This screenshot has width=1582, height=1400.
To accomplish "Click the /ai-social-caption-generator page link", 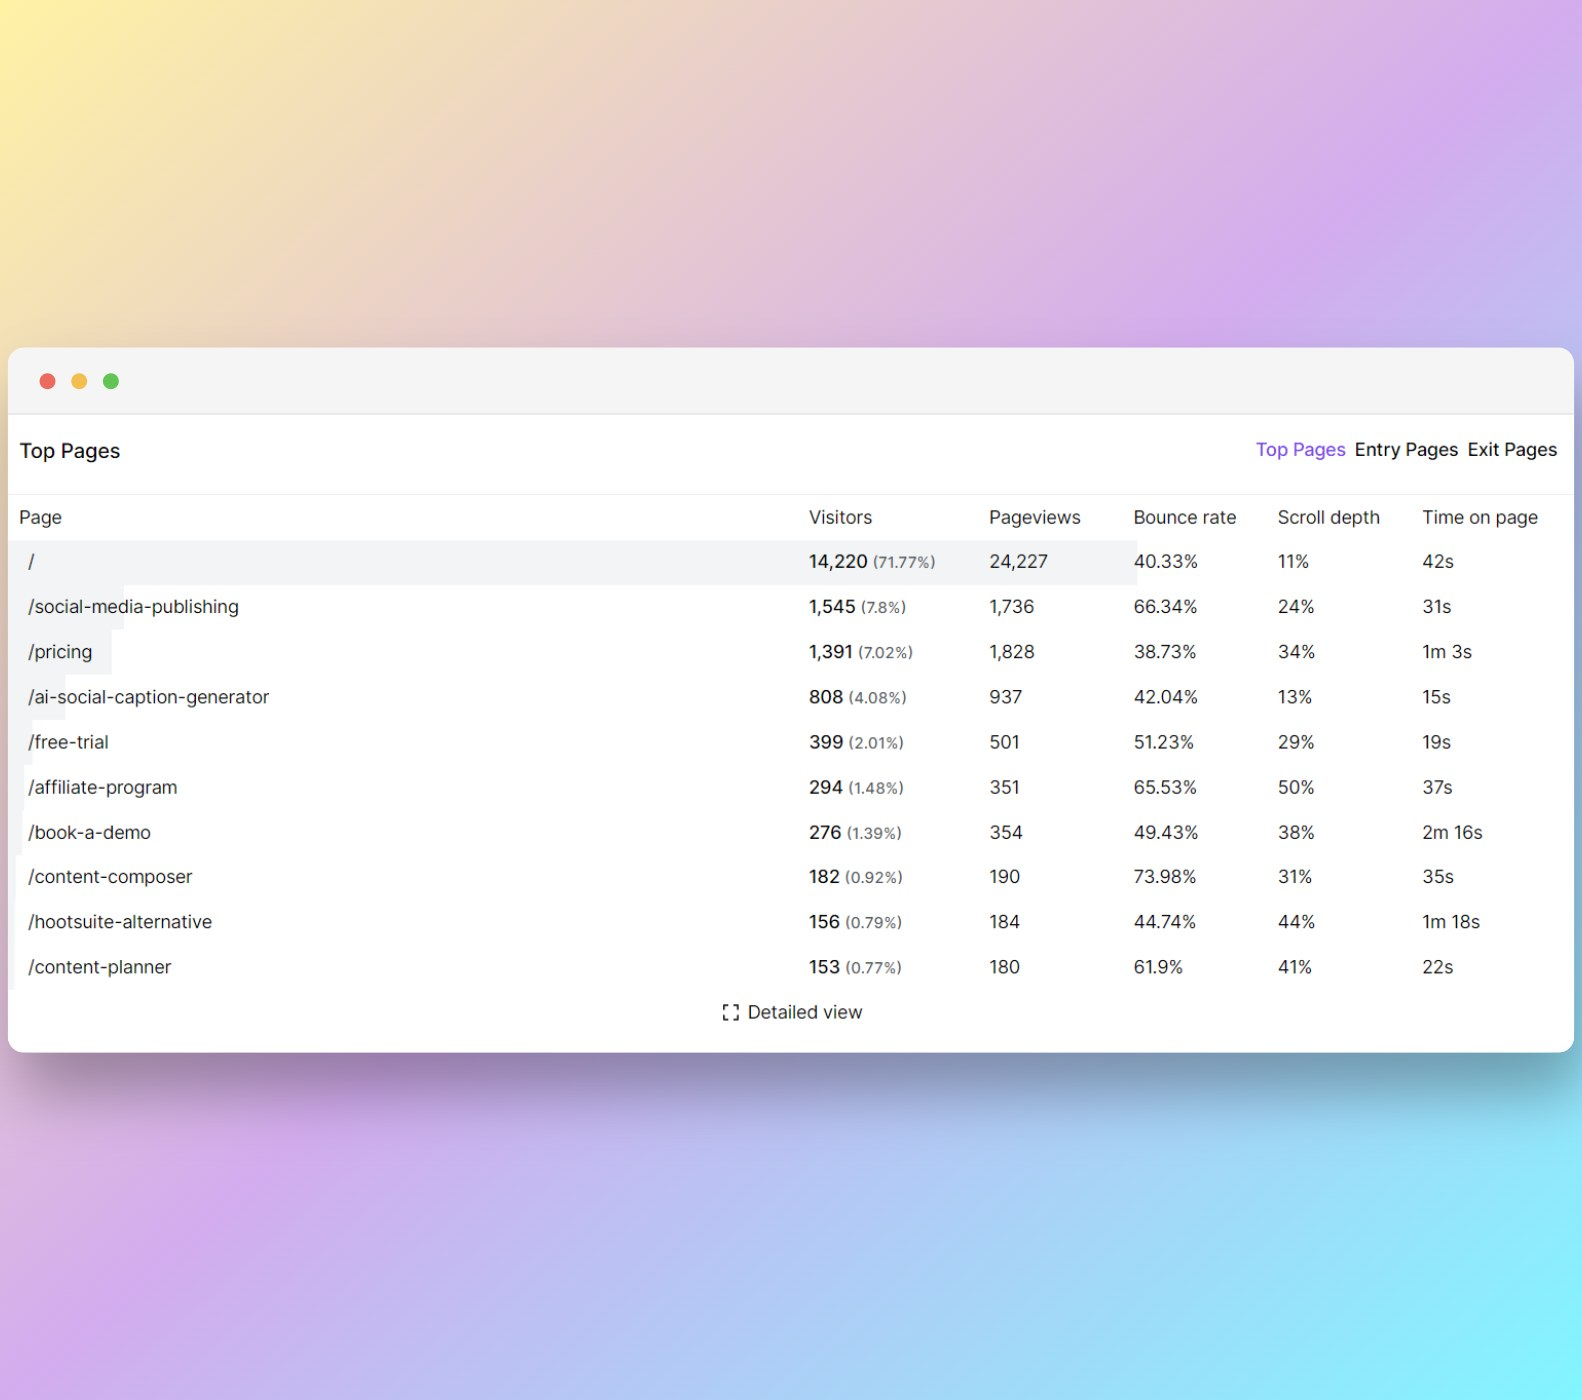I will pyautogui.click(x=148, y=697).
